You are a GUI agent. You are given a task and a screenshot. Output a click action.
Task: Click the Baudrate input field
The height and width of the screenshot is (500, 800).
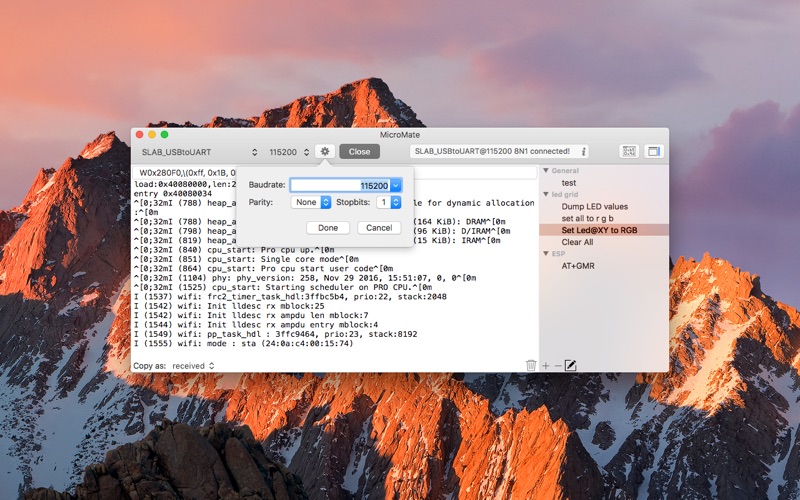[x=340, y=186]
